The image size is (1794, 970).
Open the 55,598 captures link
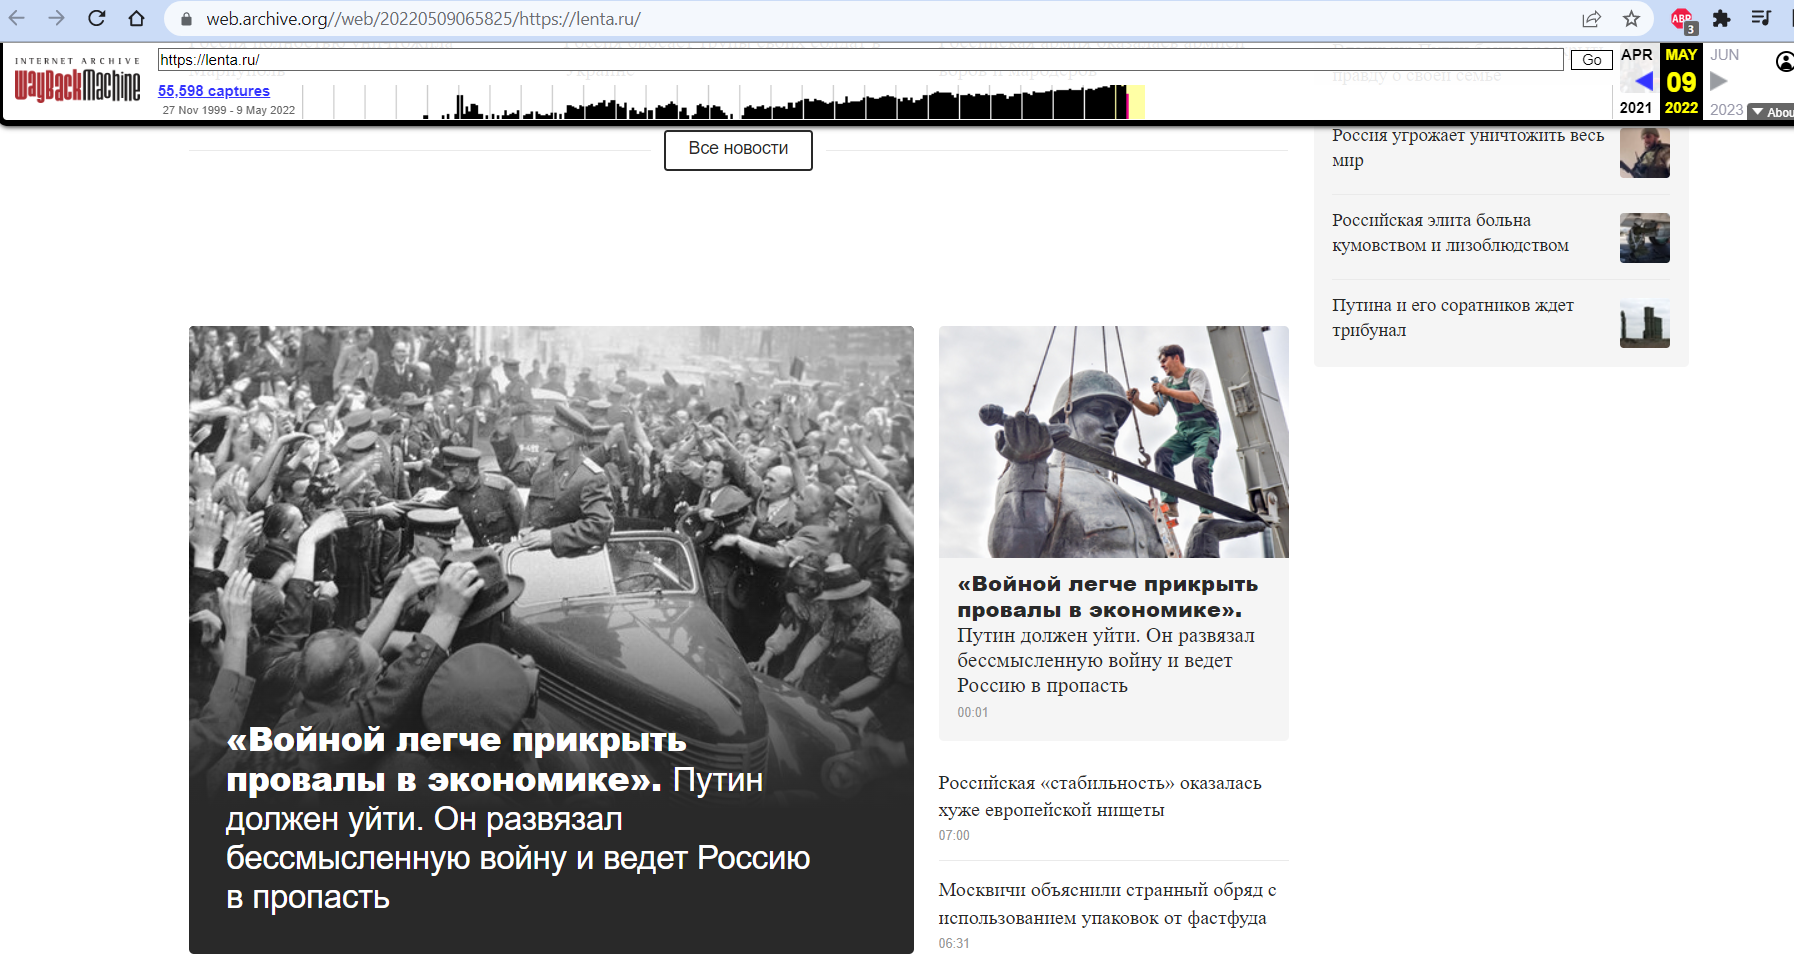214,91
